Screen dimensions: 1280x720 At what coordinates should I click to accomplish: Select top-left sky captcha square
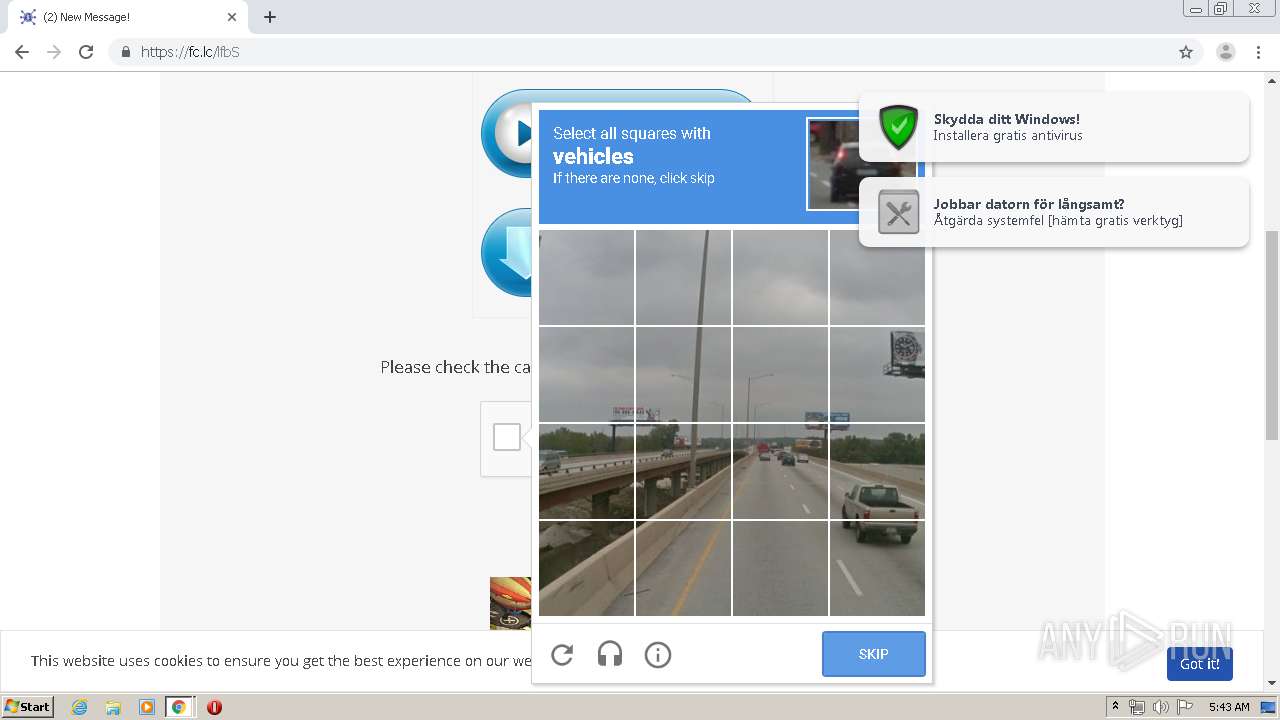coord(586,277)
